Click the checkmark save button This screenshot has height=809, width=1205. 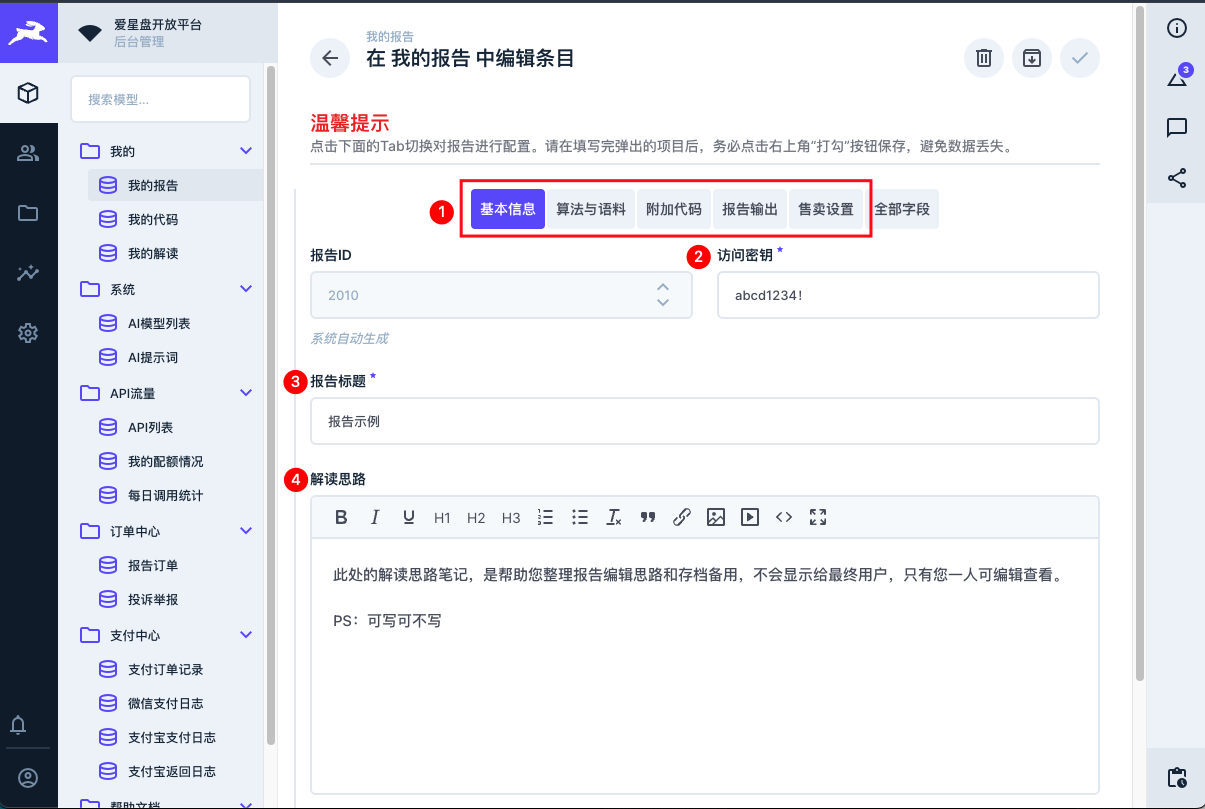point(1080,58)
